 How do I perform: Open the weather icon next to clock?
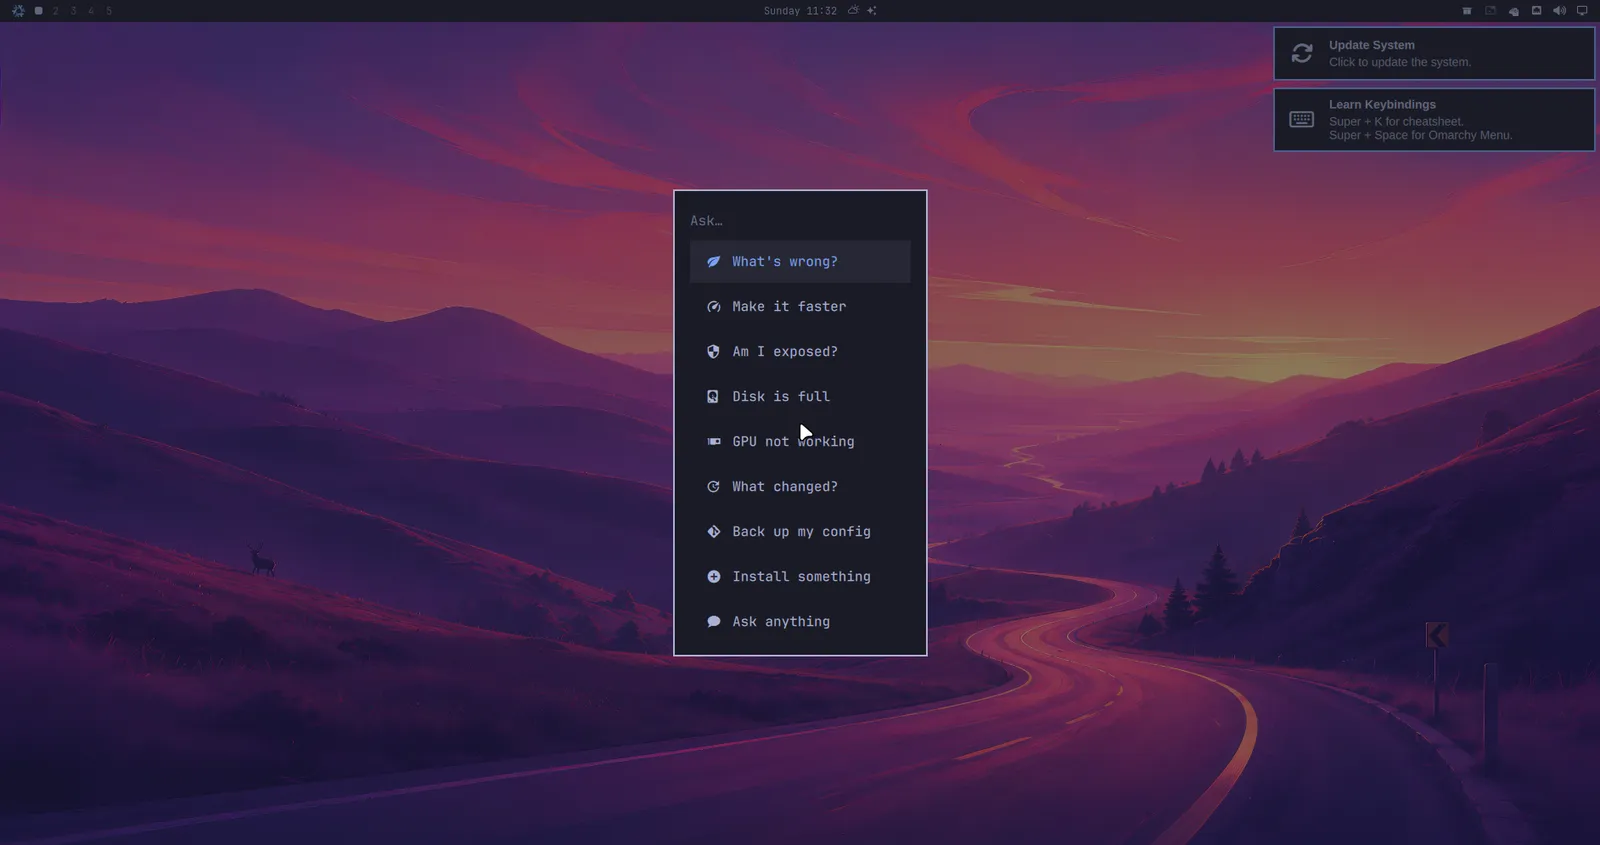click(x=853, y=11)
